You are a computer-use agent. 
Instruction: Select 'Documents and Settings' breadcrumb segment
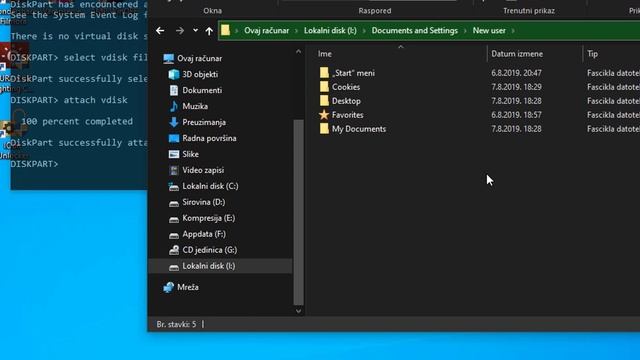click(x=414, y=31)
